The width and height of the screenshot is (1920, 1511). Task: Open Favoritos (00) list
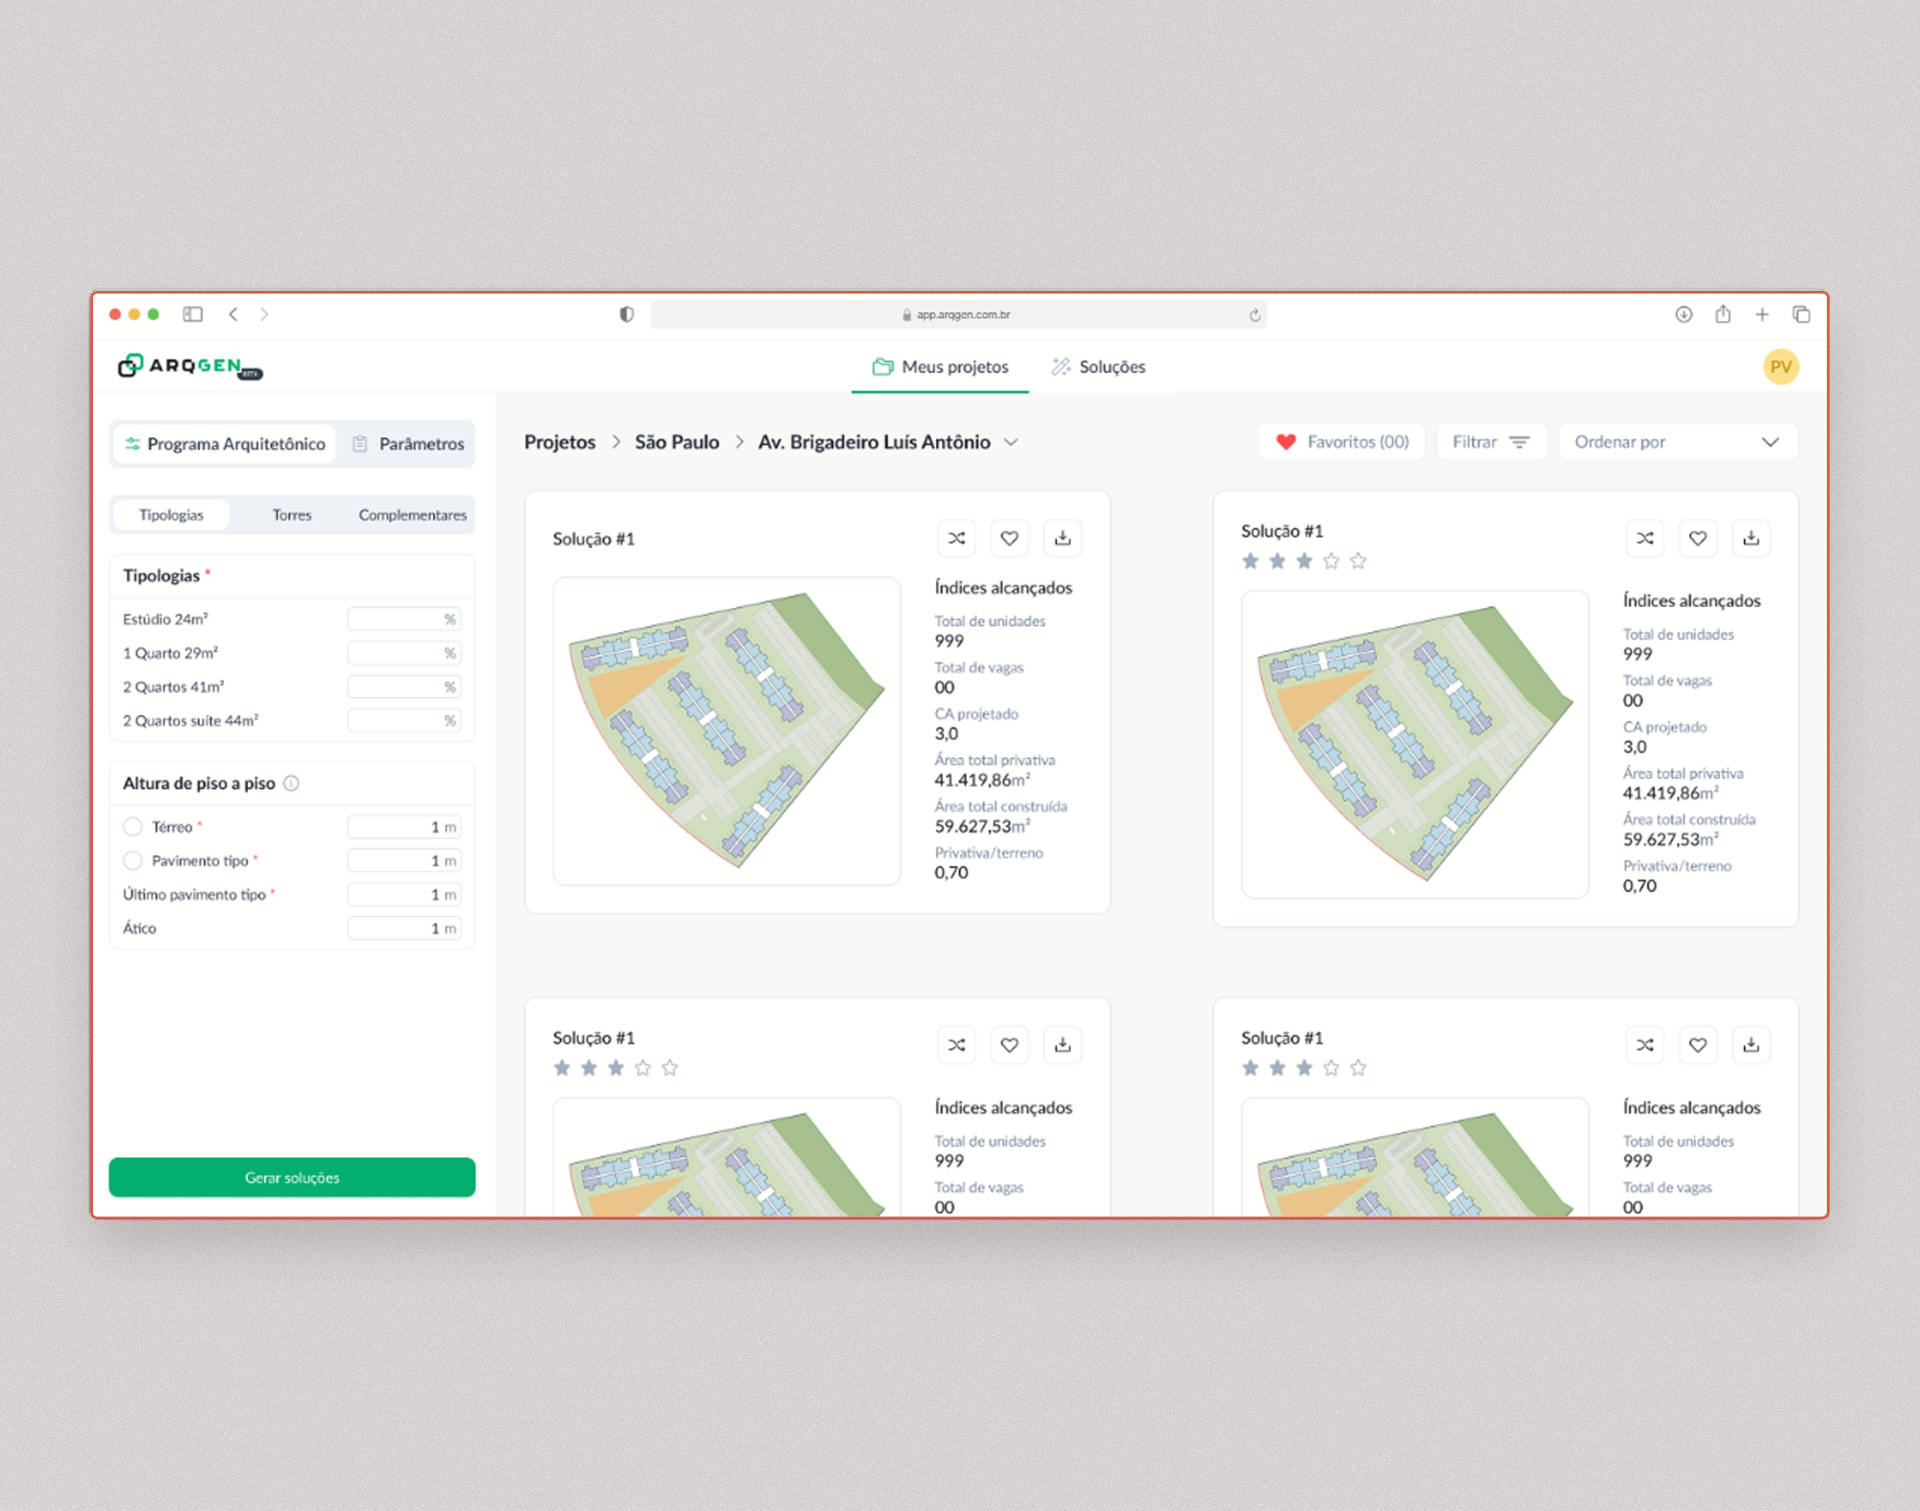point(1342,442)
